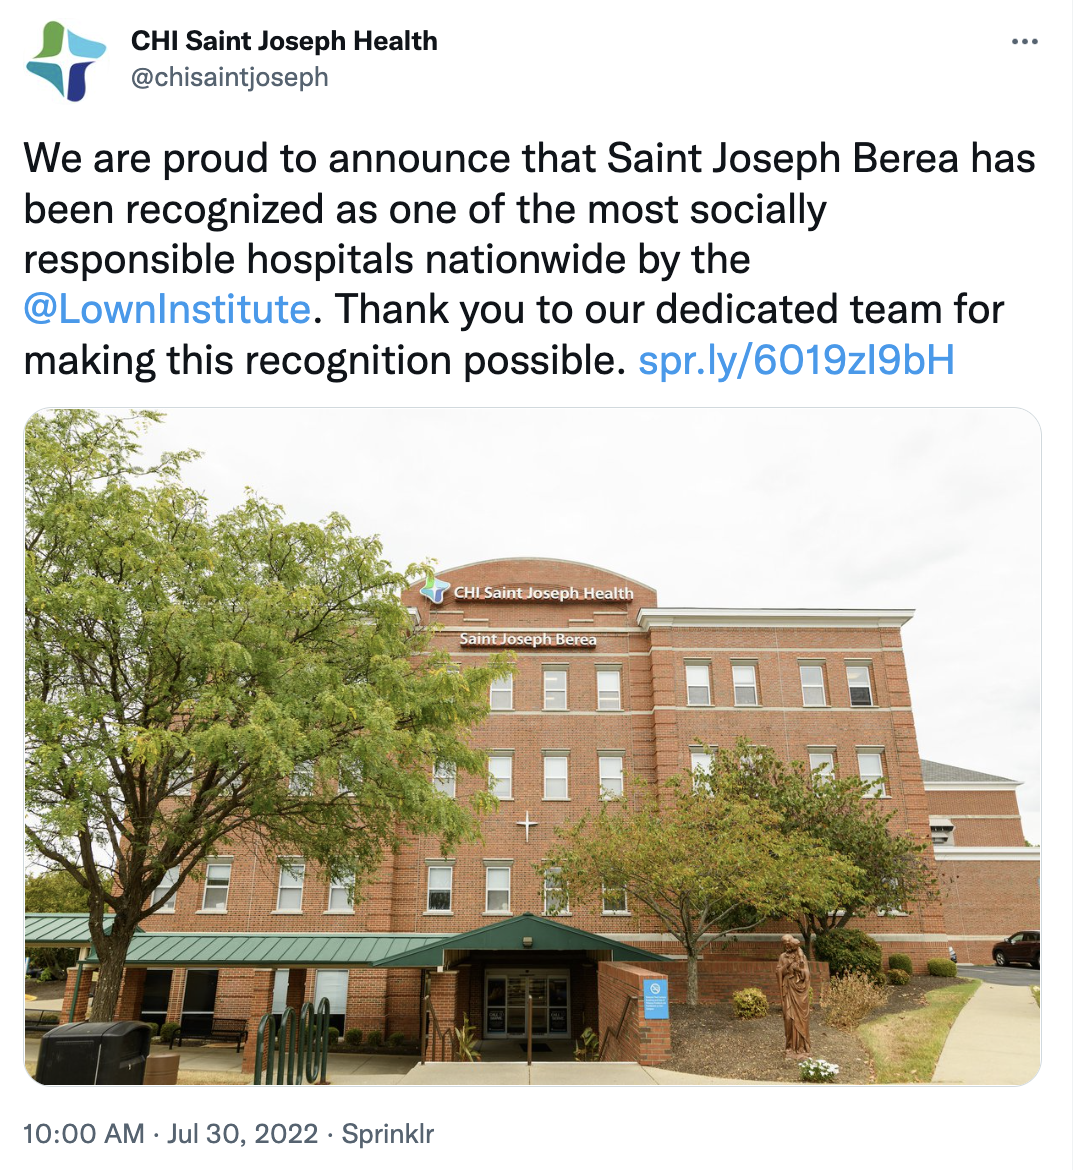
Task: Click the Sprinklr source label
Action: (388, 1133)
